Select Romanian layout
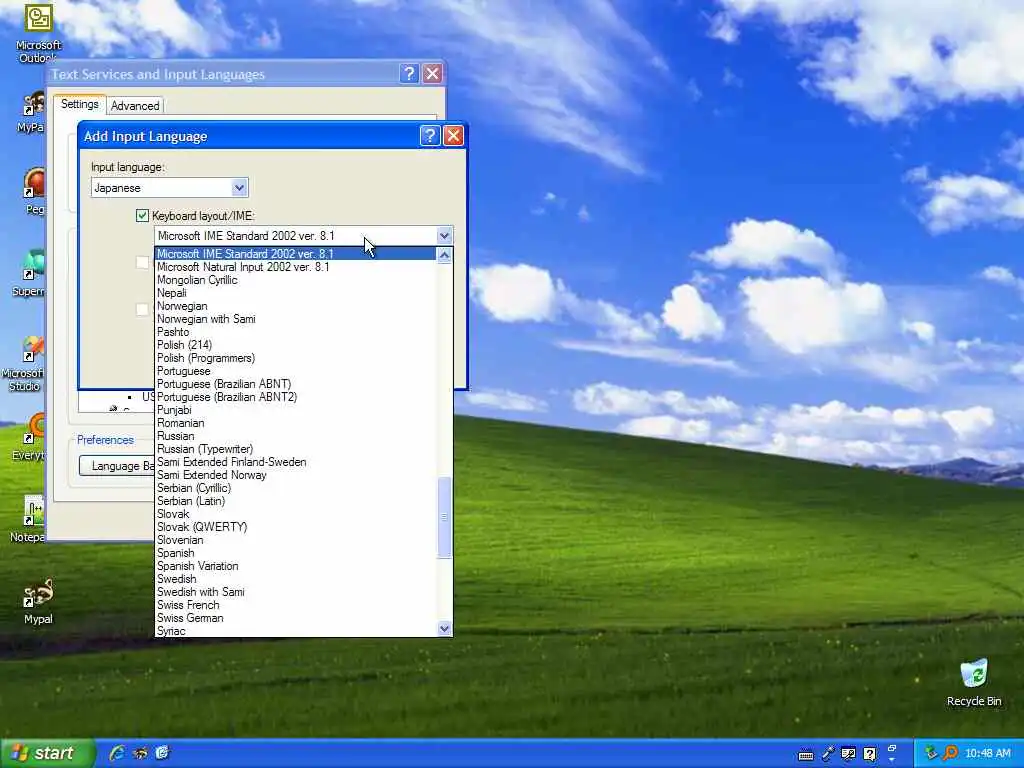The height and width of the screenshot is (768, 1024). point(296,423)
